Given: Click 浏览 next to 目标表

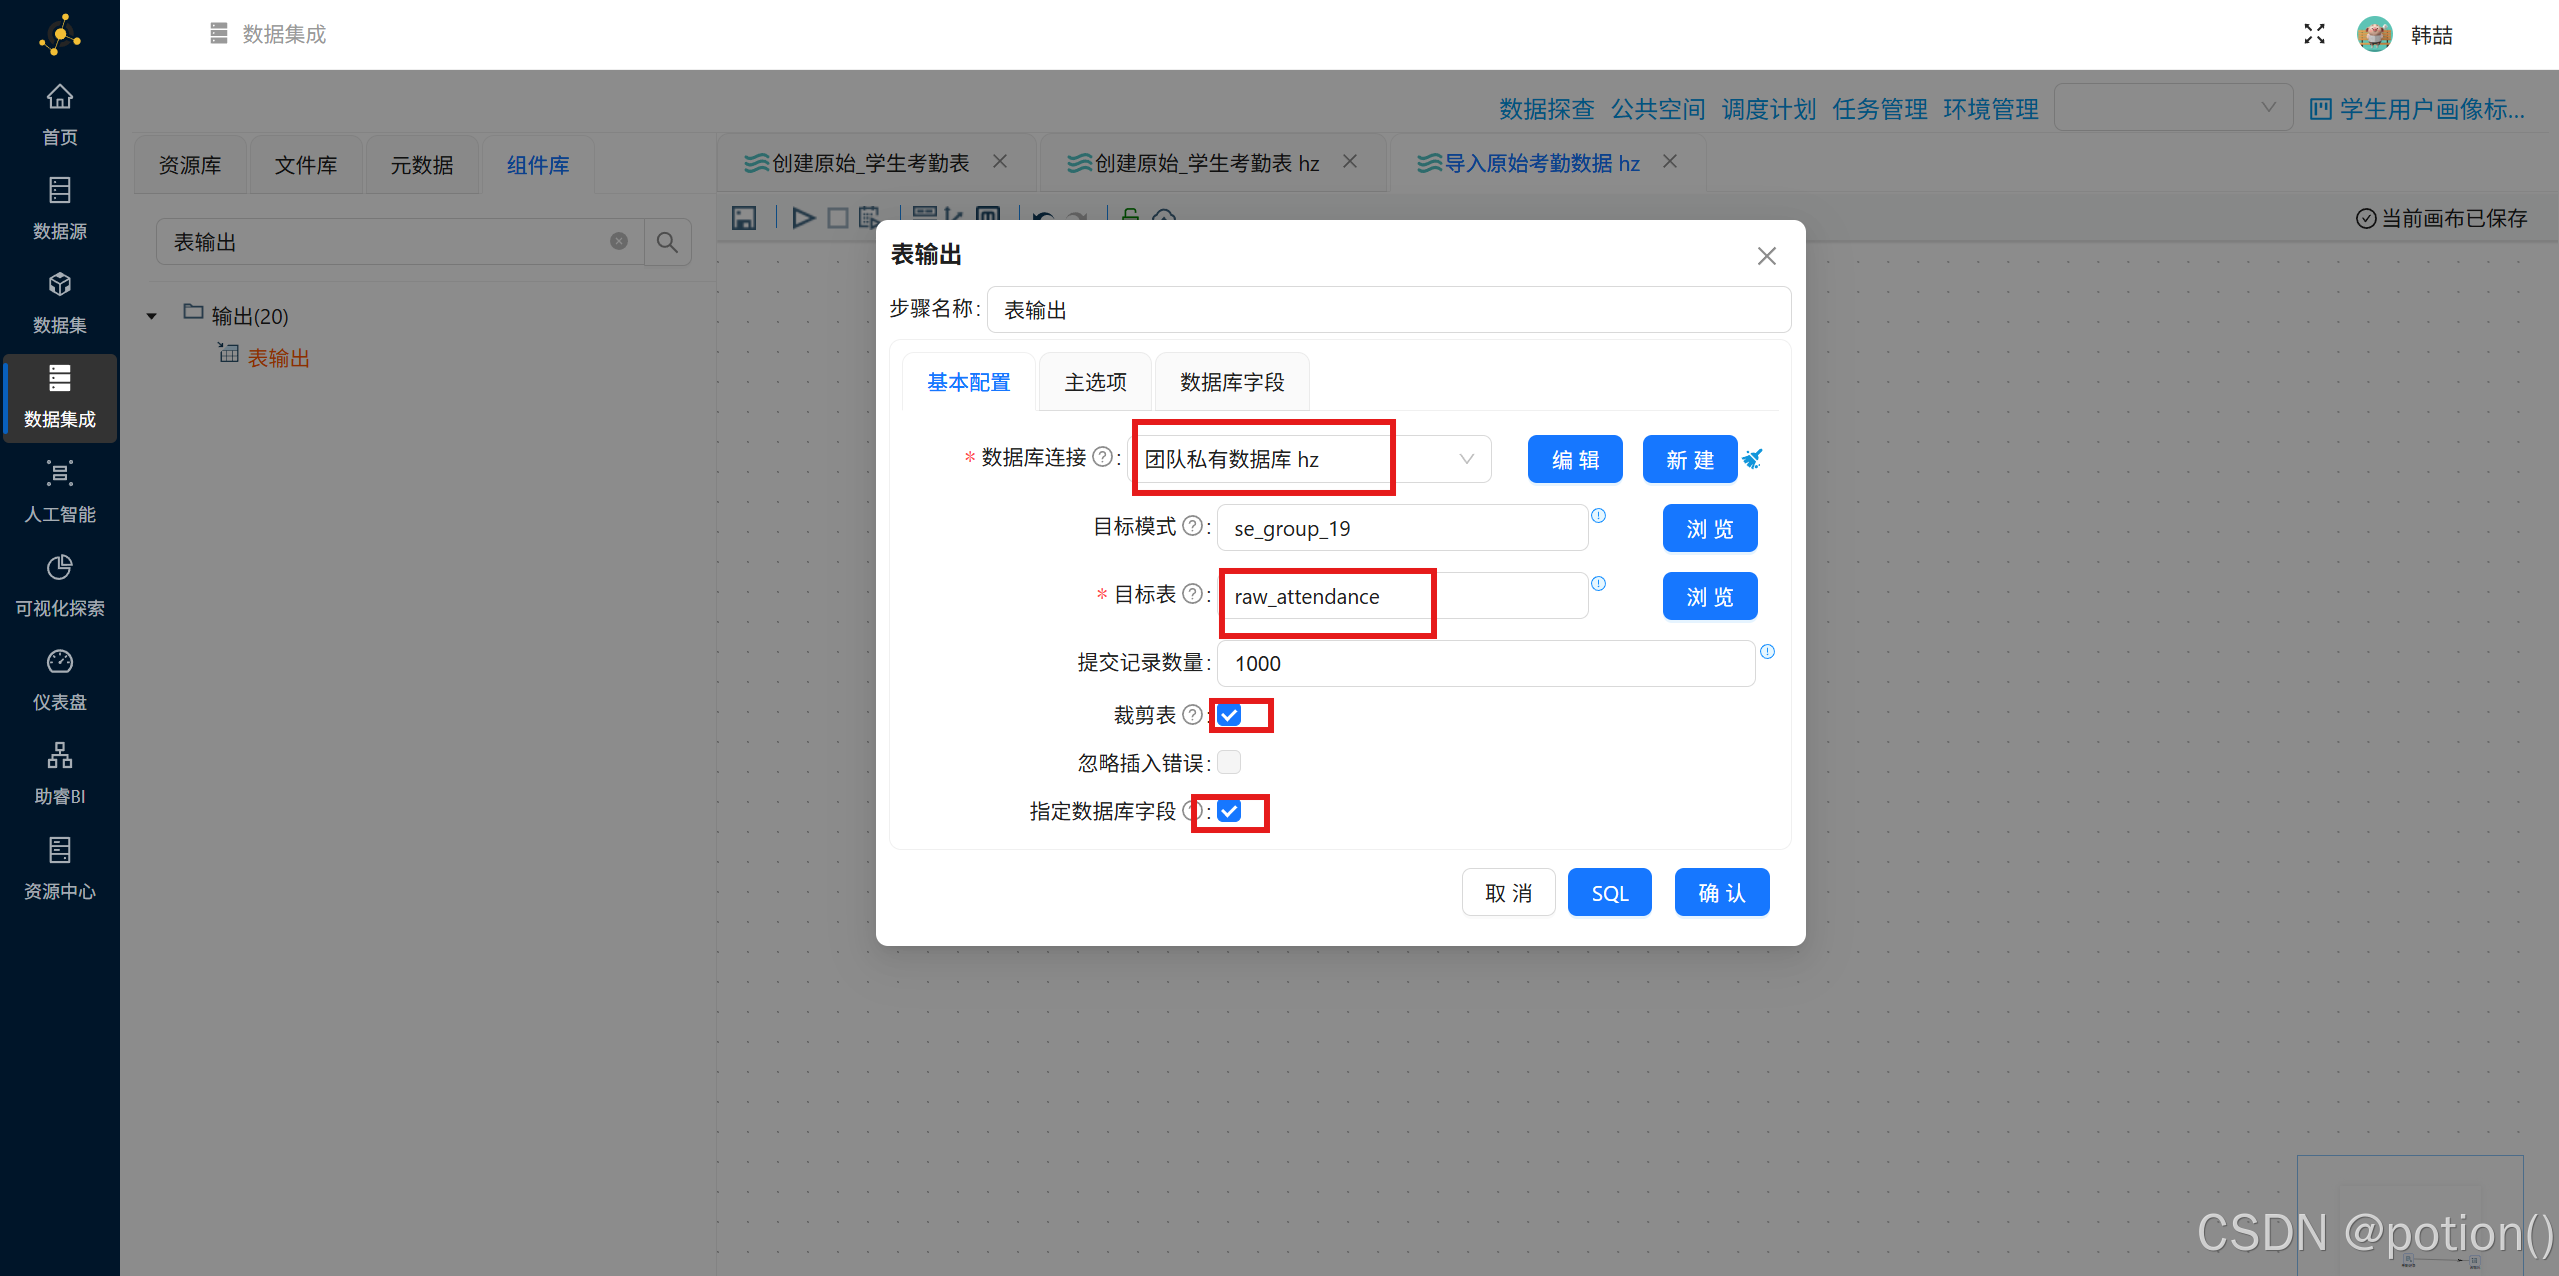Looking at the screenshot, I should coord(1710,596).
